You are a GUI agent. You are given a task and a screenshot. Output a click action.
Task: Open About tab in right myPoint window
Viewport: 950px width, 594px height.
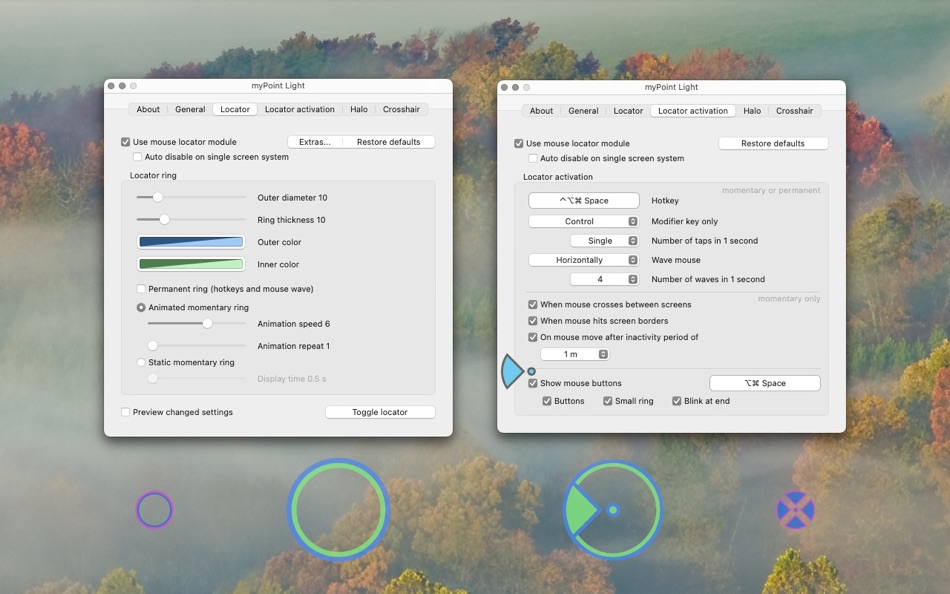[541, 110]
